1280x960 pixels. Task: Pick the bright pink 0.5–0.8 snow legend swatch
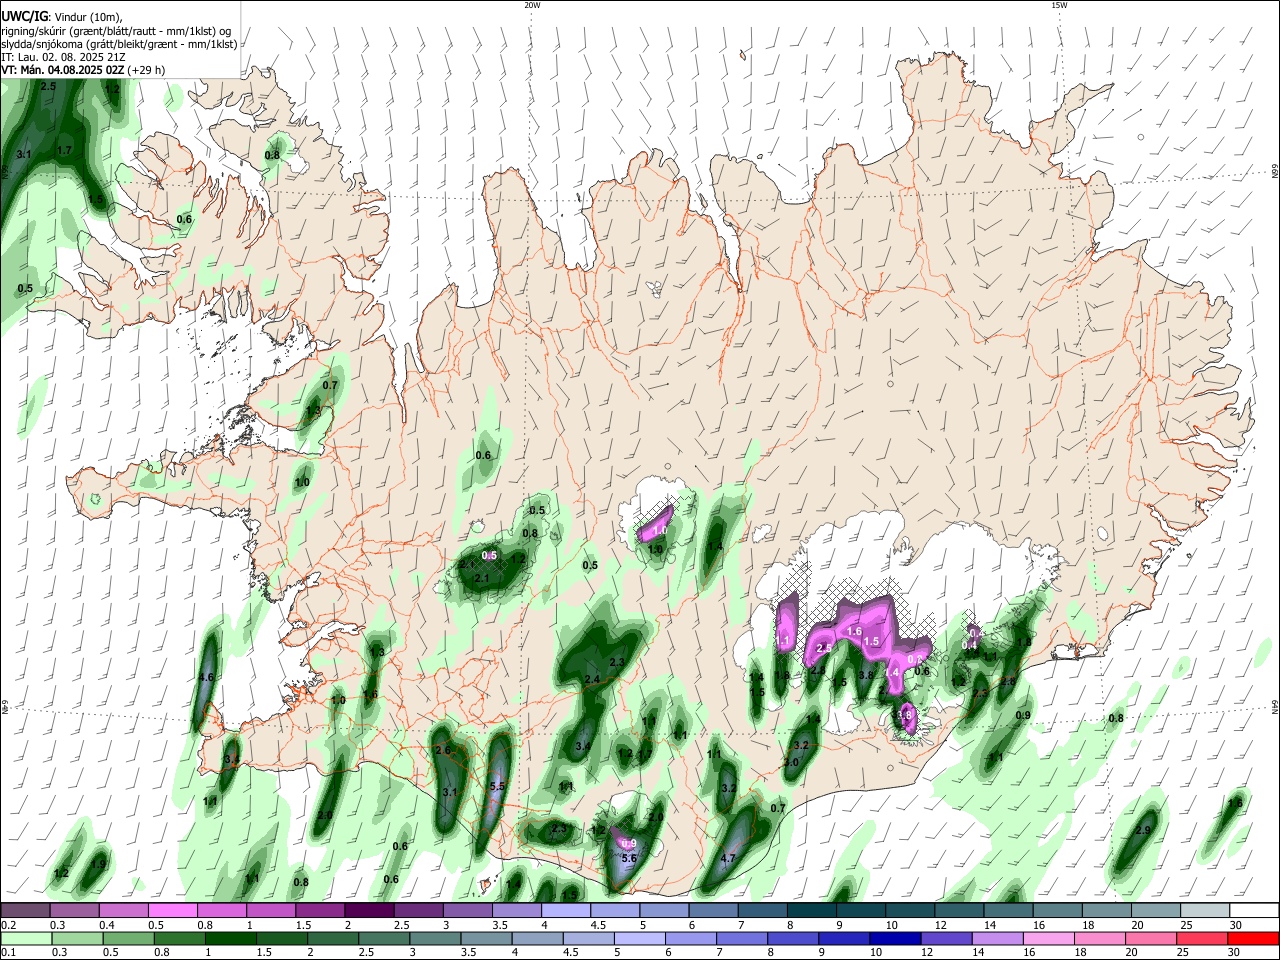172,910
